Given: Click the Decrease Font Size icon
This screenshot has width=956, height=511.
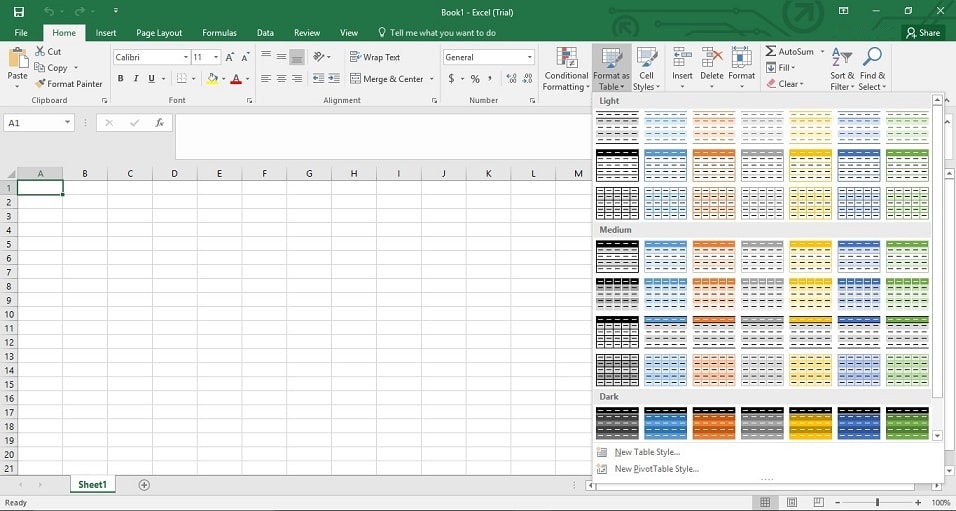Looking at the screenshot, I should click(x=245, y=57).
